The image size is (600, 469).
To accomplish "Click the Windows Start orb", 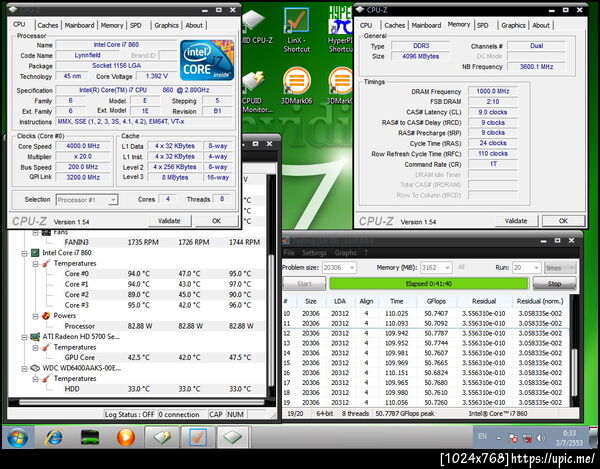I will [x=18, y=437].
